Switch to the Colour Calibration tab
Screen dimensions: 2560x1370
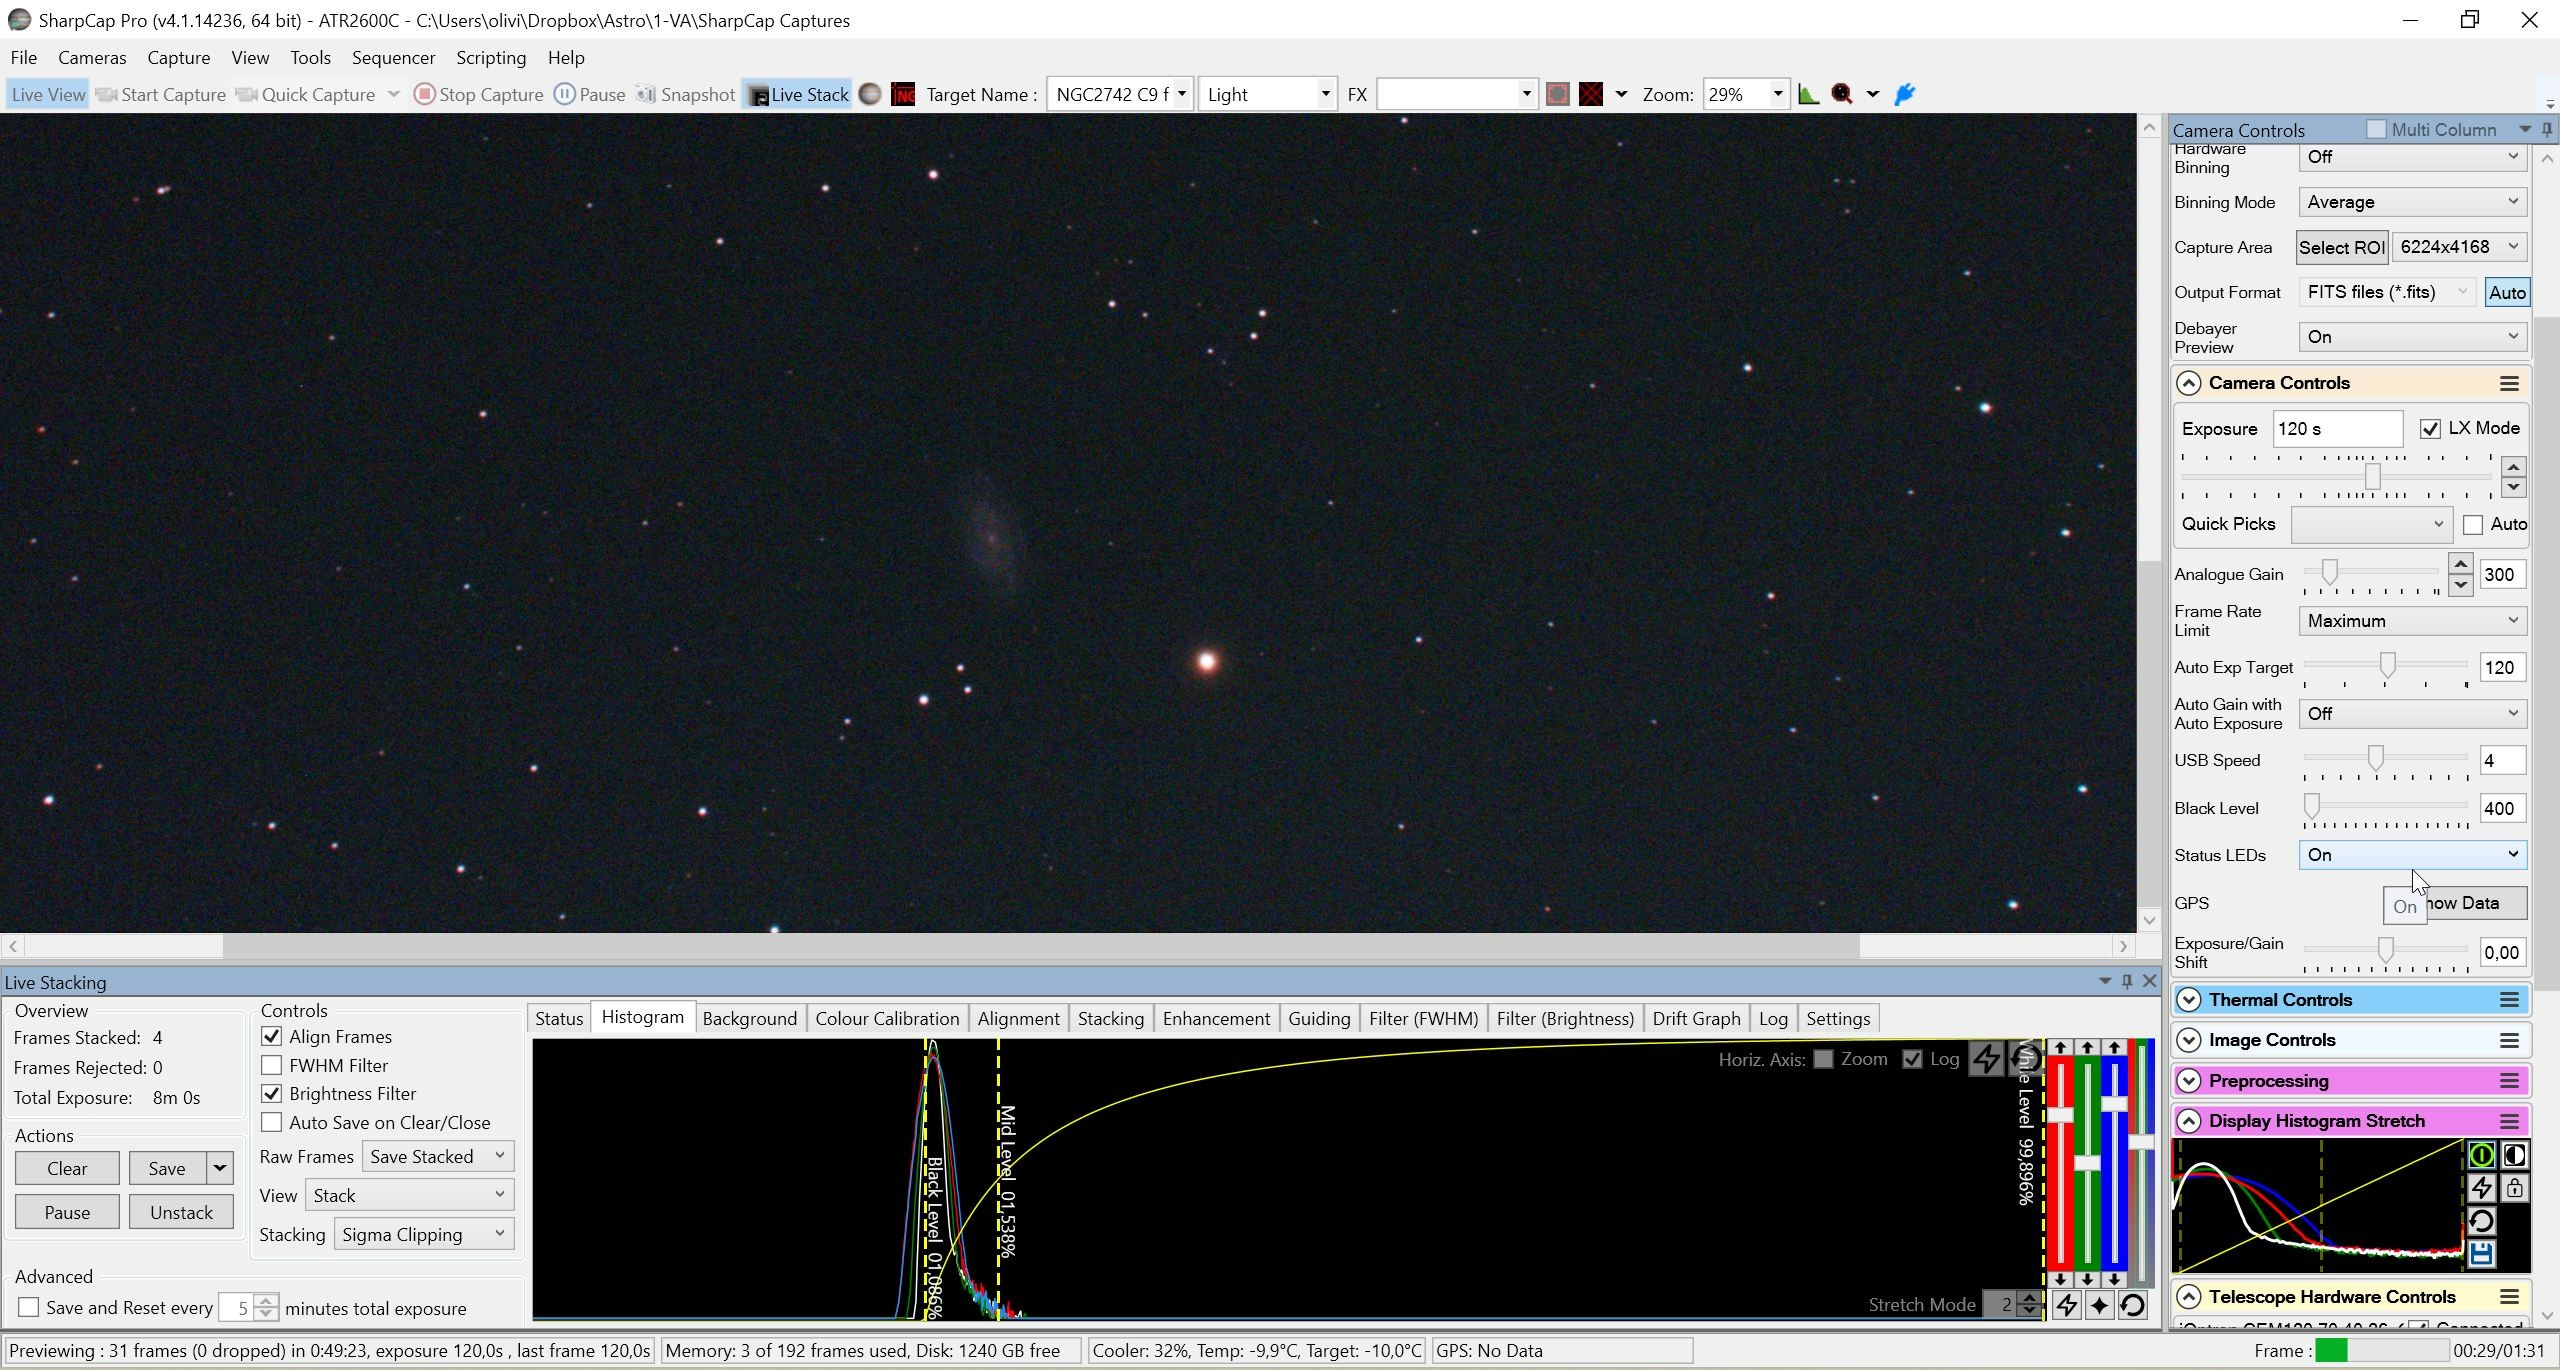click(x=887, y=1018)
